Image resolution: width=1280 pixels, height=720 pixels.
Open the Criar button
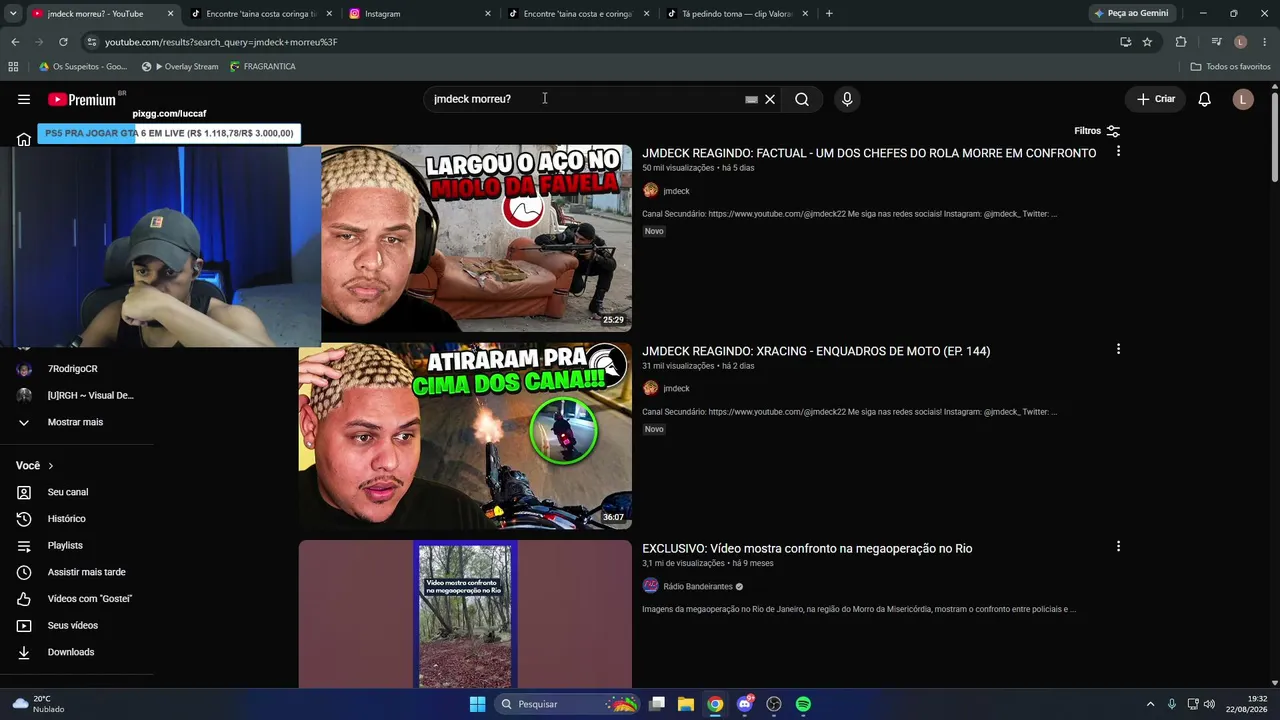pyautogui.click(x=1156, y=99)
